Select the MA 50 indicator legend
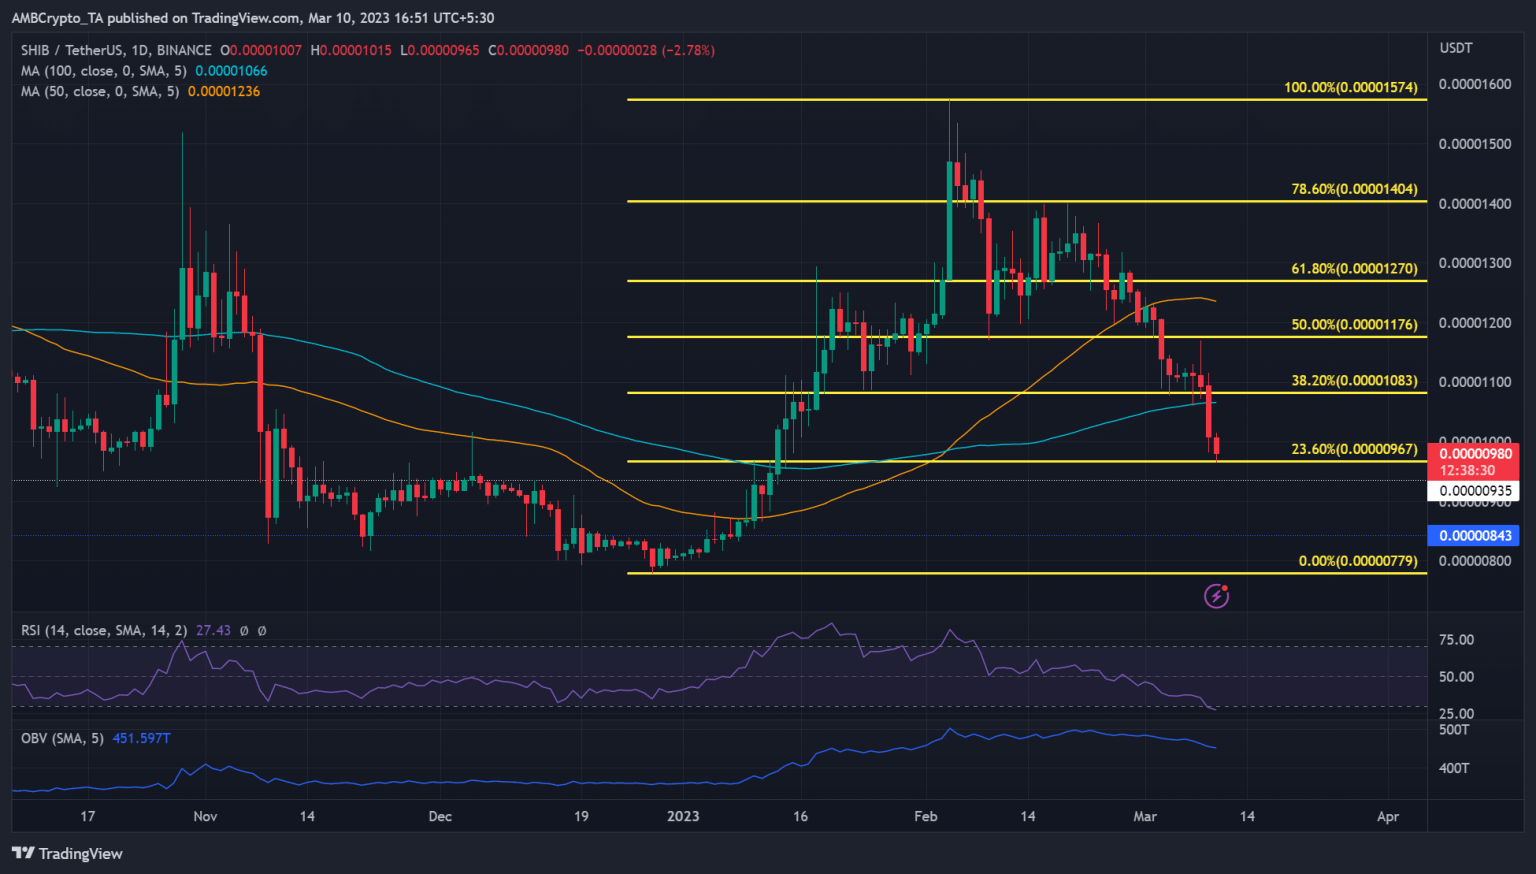The image size is (1536, 874). [x=100, y=91]
